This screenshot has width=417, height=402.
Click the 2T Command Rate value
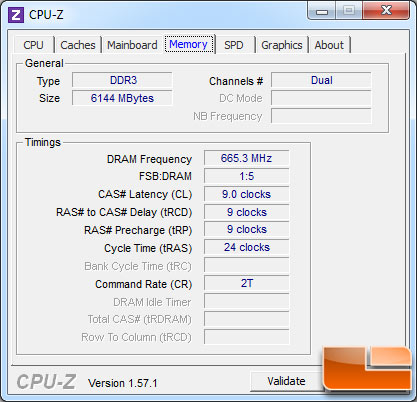(x=247, y=284)
